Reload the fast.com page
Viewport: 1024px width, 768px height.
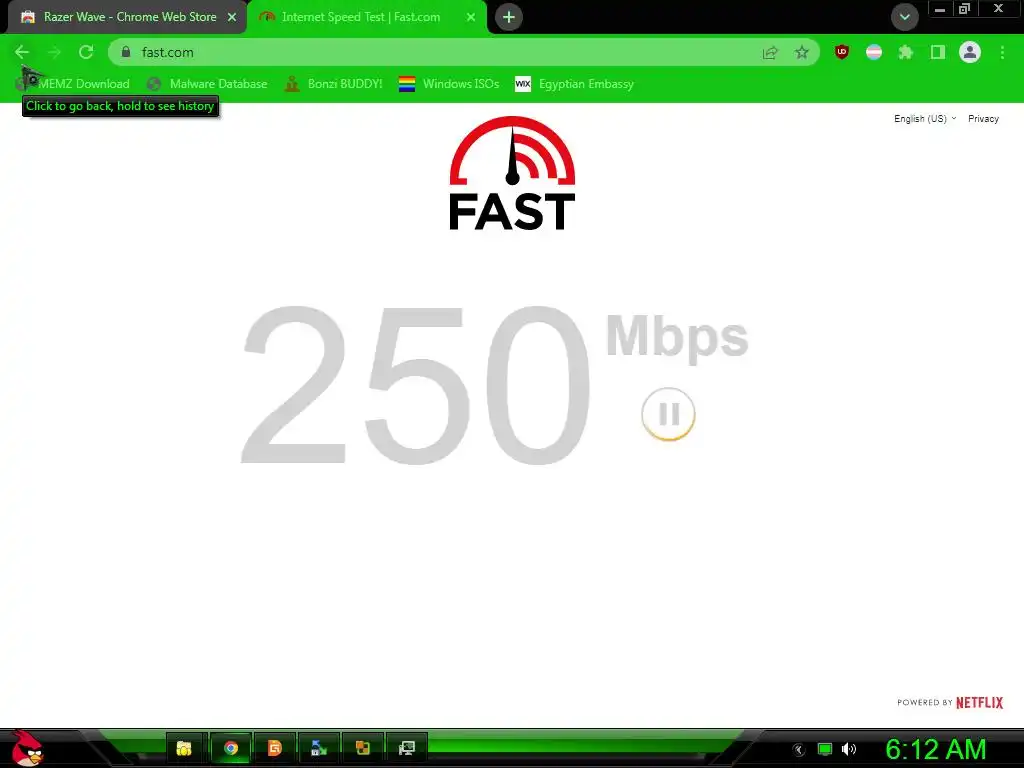click(86, 52)
